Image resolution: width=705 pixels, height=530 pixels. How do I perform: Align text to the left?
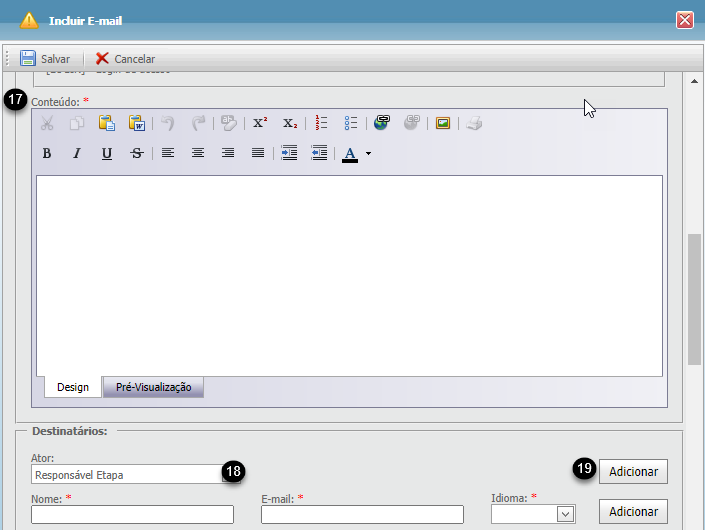tap(168, 153)
